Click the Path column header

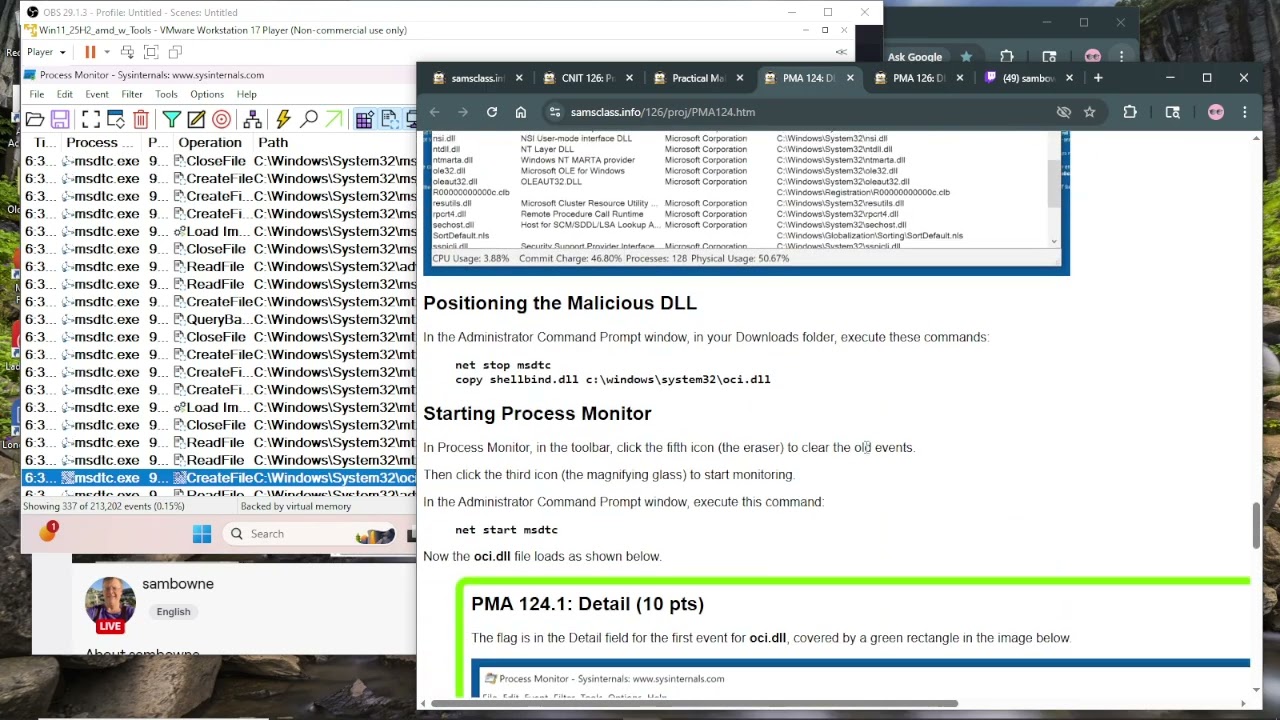click(x=272, y=142)
